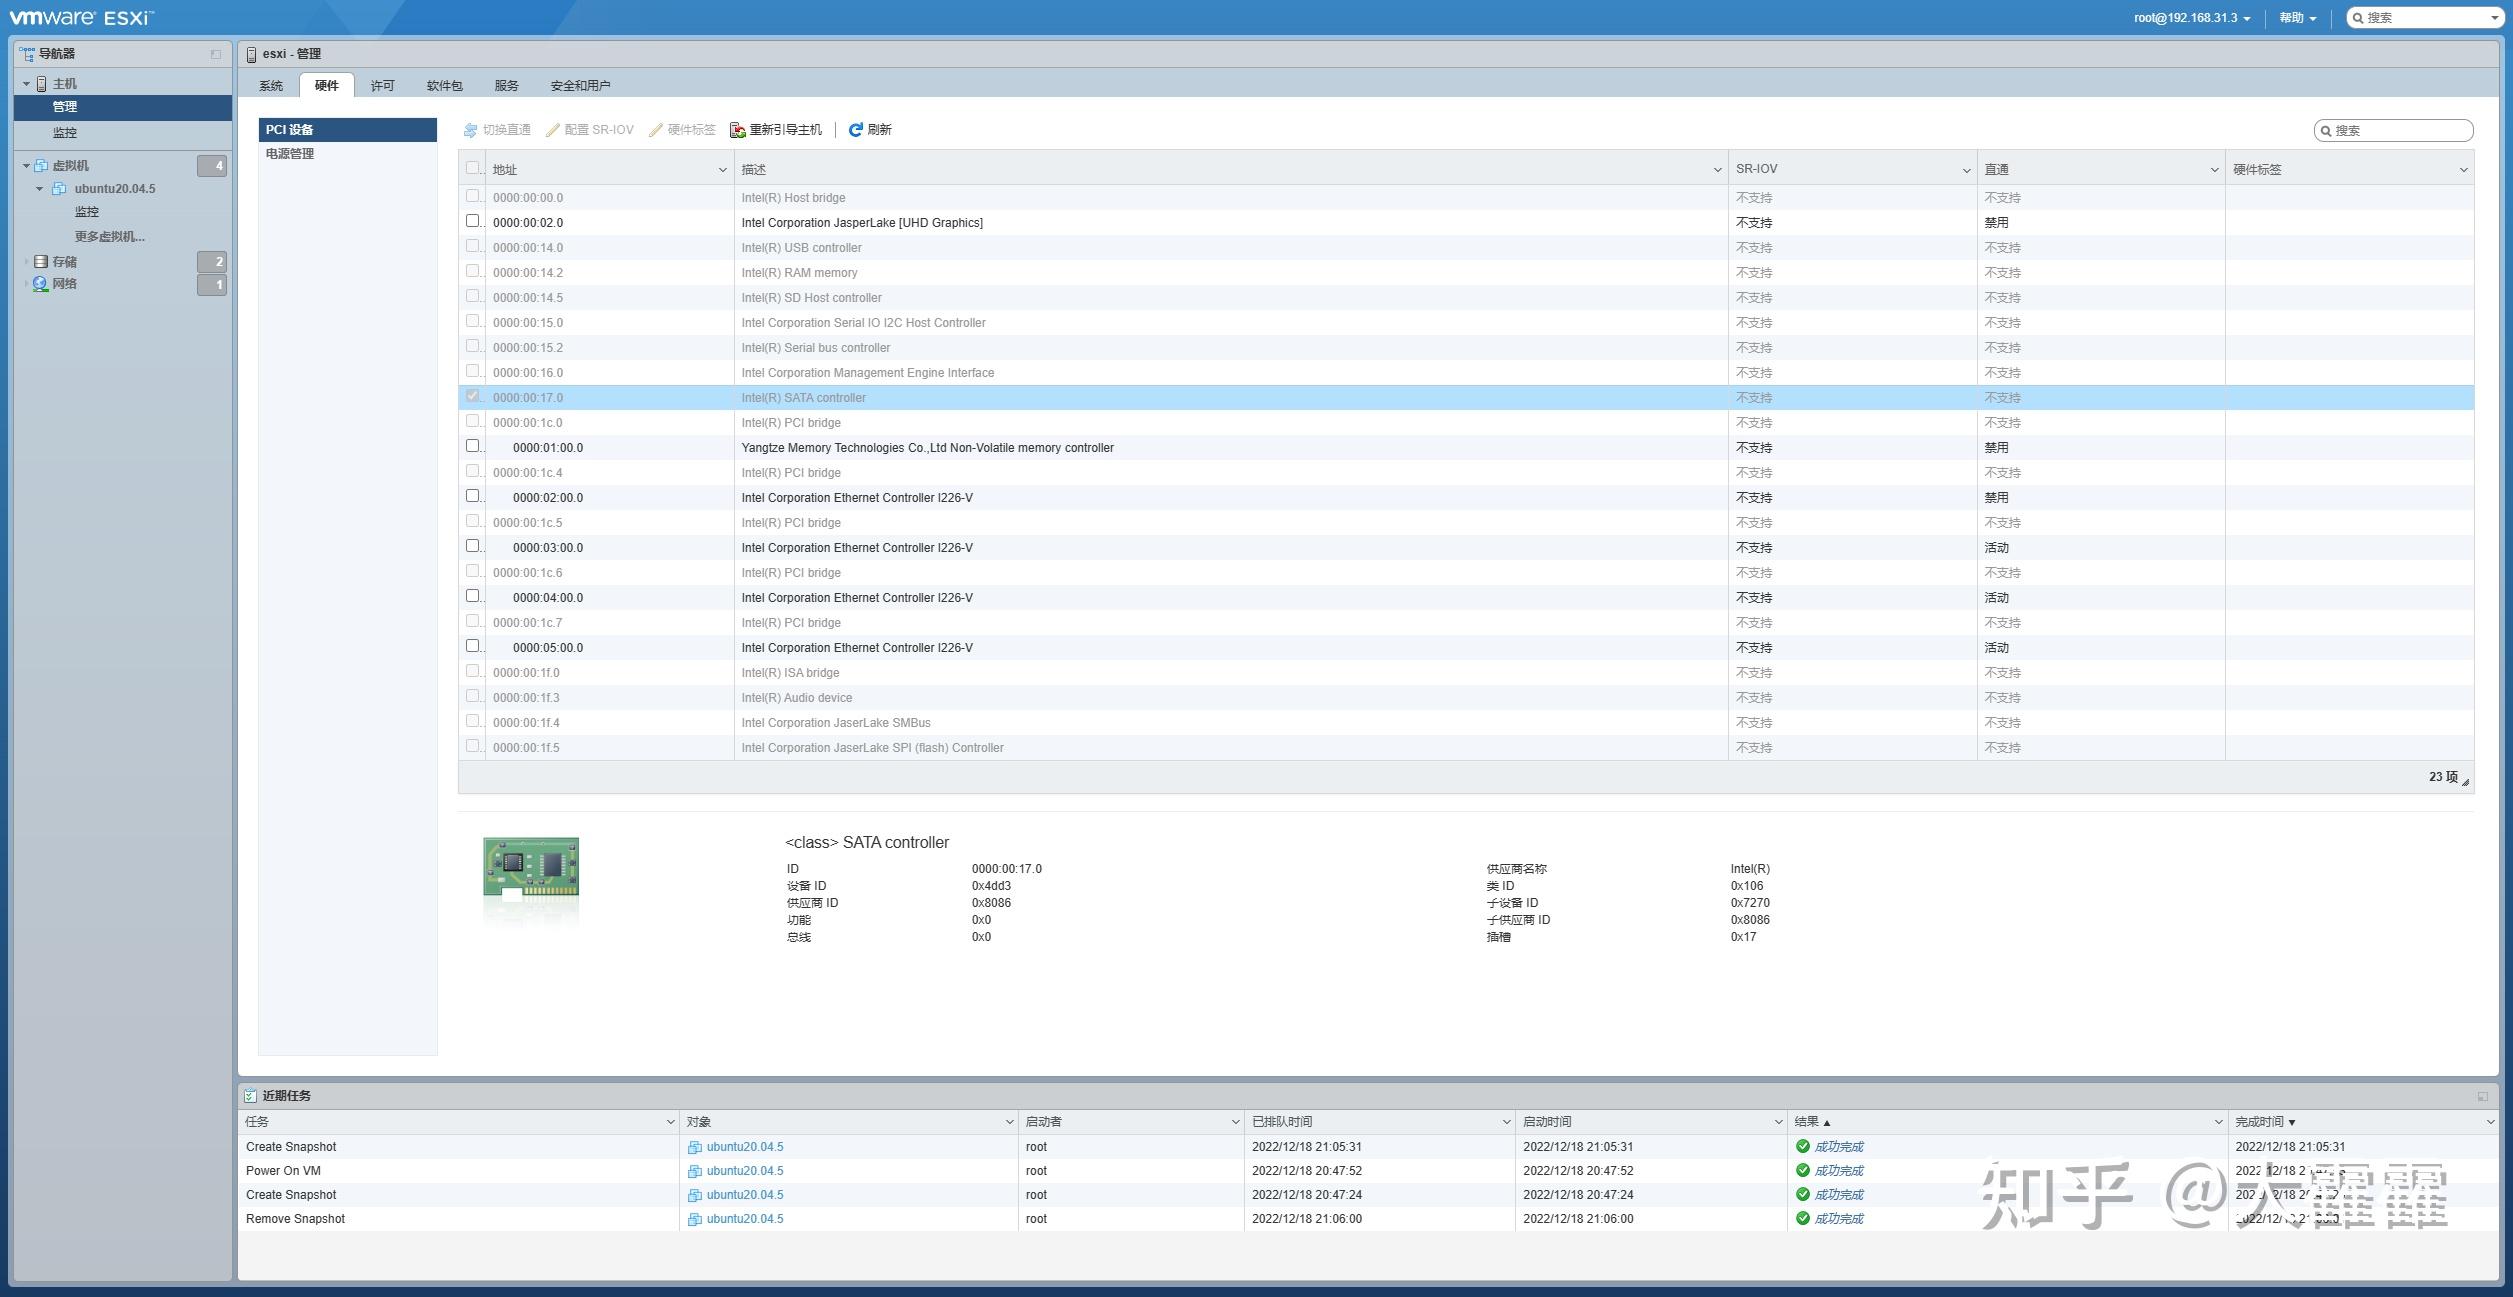Click the Toggle passthrough (切换直通) icon
Screen dimensions: 2513x1297
pyautogui.click(x=470, y=130)
